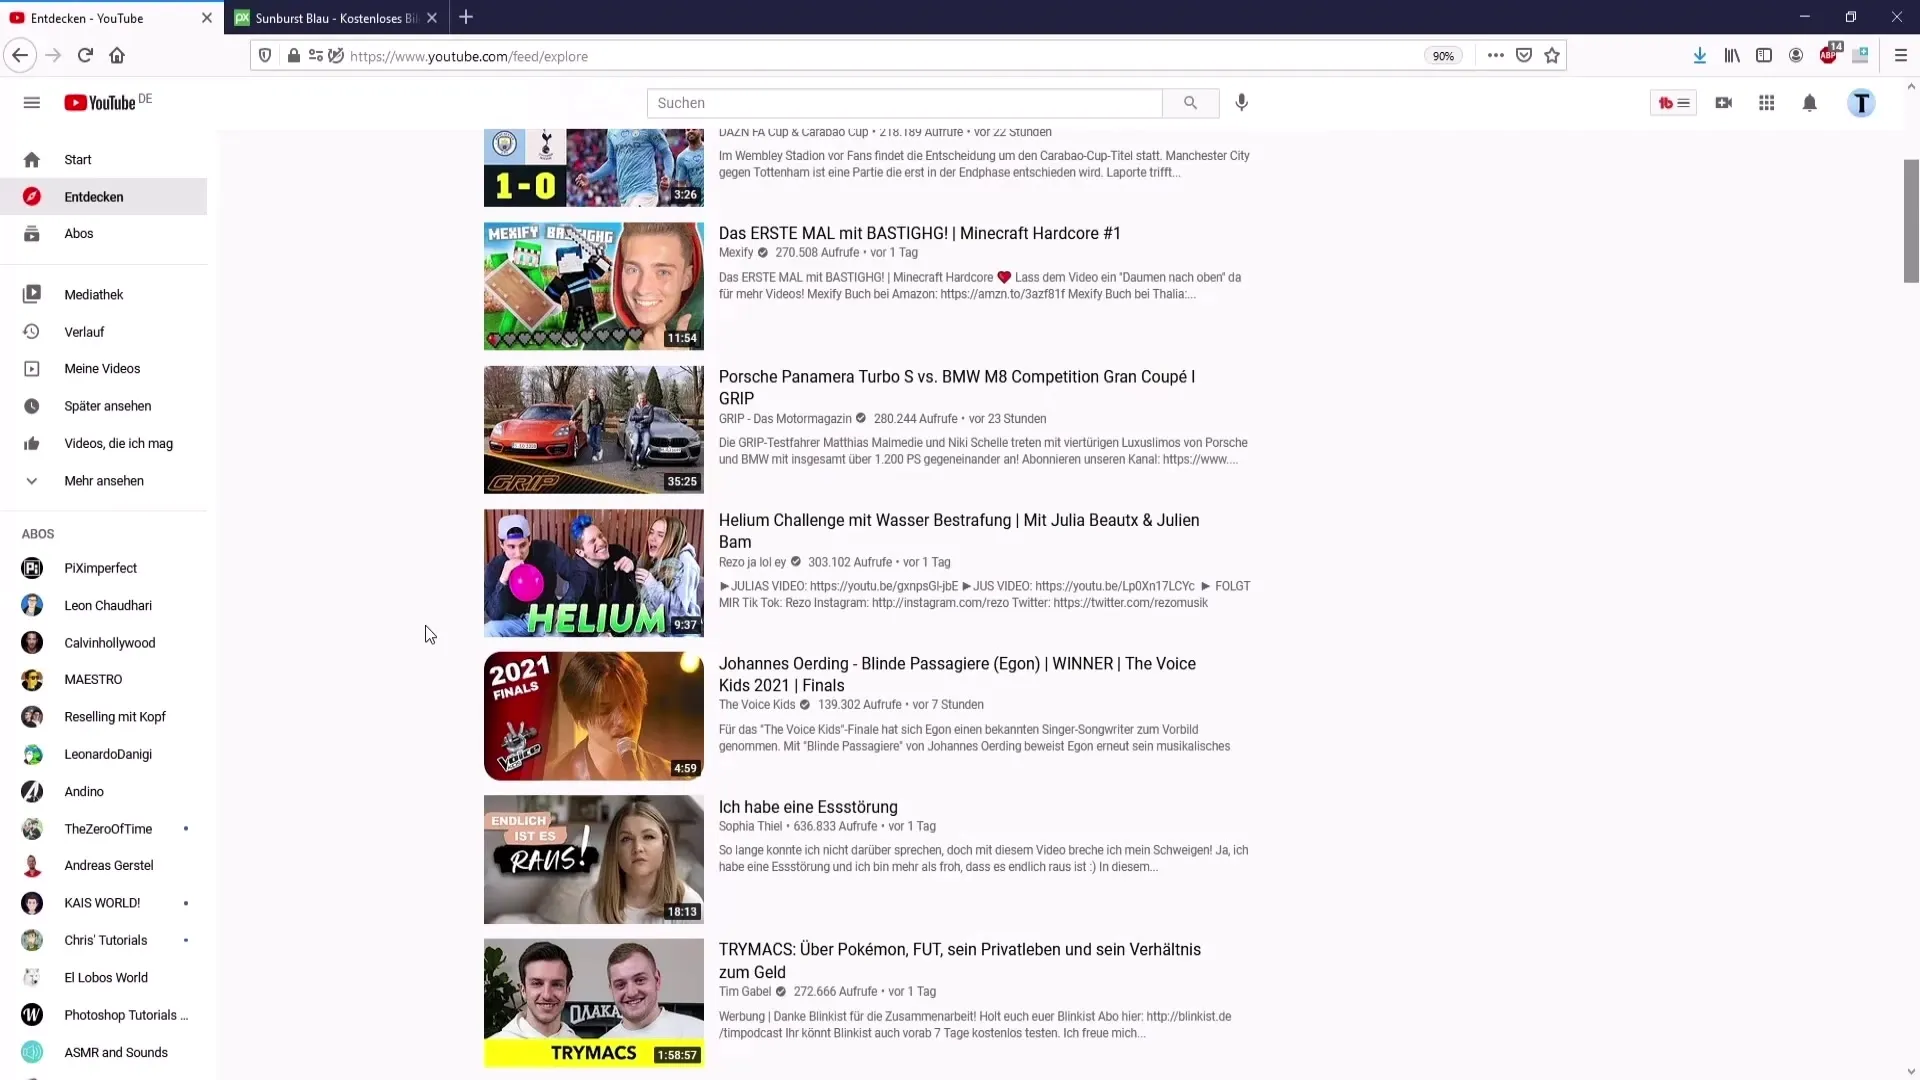The image size is (1920, 1080).
Task: Click the browser address bar URL
Action: click(x=468, y=56)
